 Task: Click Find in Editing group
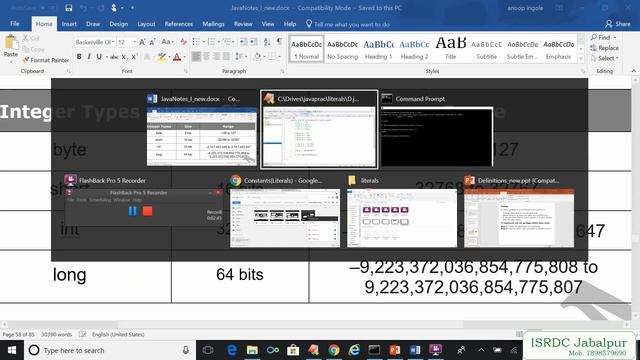point(603,37)
